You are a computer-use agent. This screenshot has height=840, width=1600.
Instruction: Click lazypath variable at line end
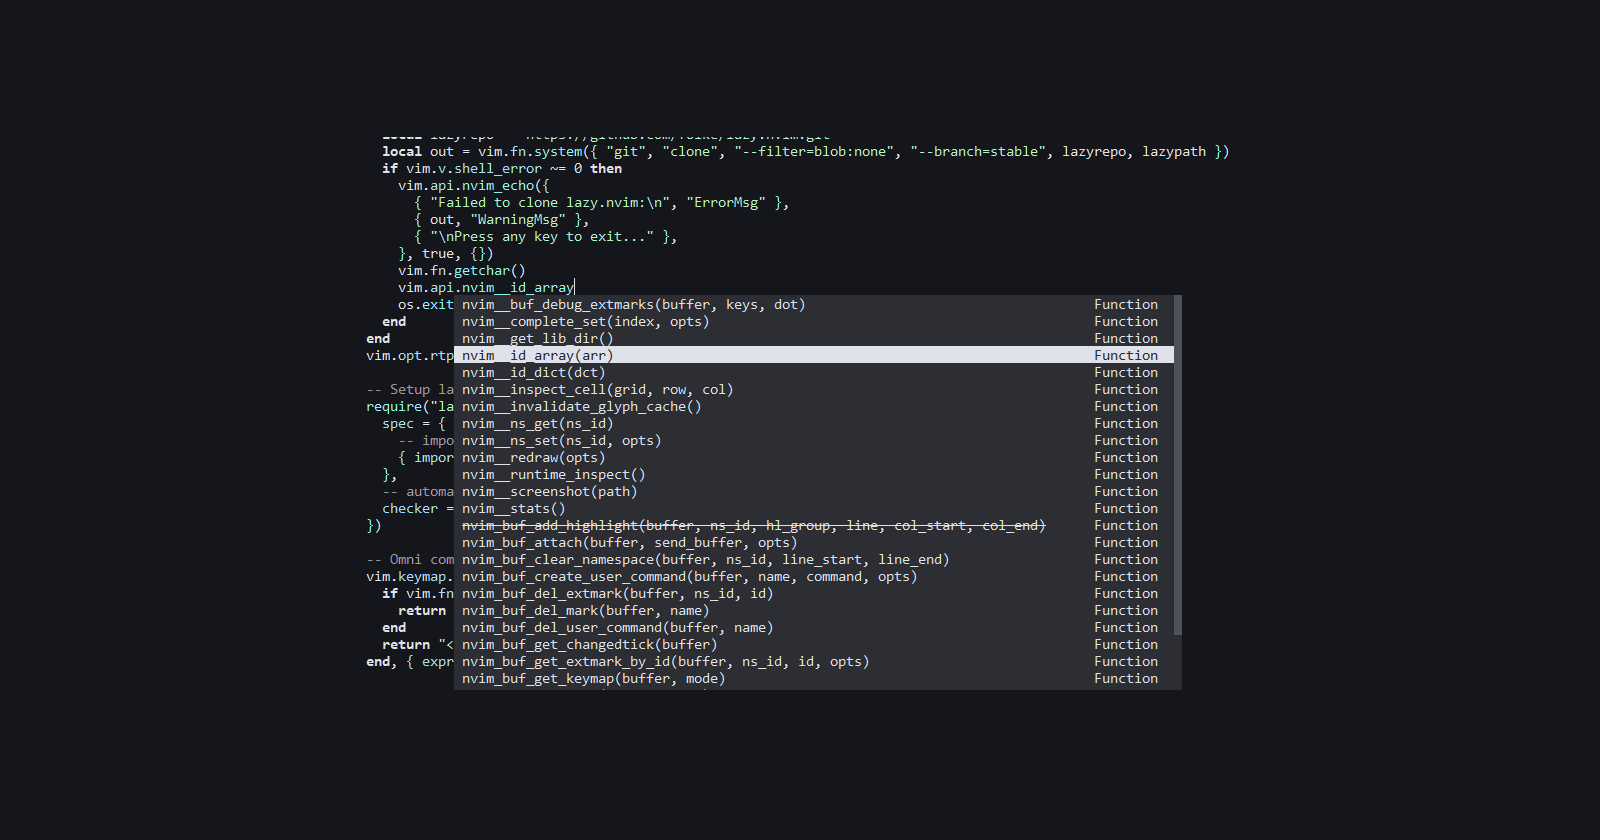[x=1174, y=151]
